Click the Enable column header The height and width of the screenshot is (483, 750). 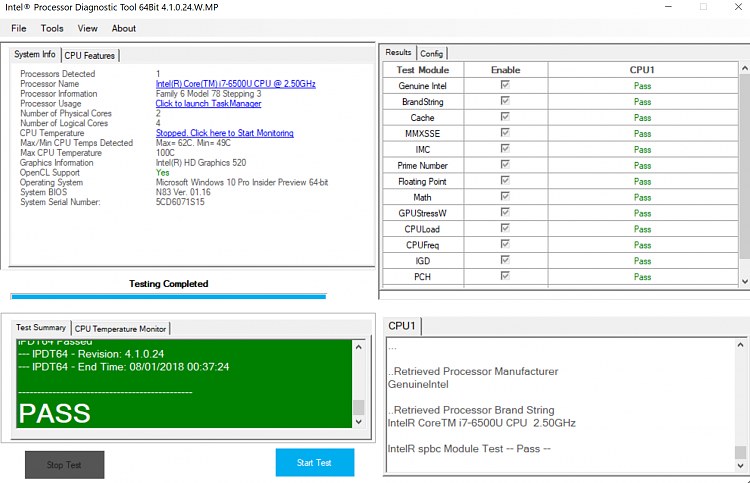[x=506, y=70]
